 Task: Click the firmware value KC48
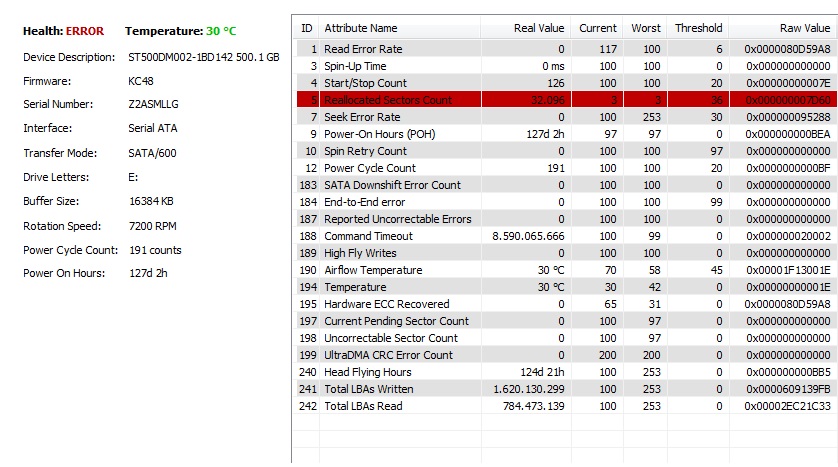pyautogui.click(x=141, y=81)
